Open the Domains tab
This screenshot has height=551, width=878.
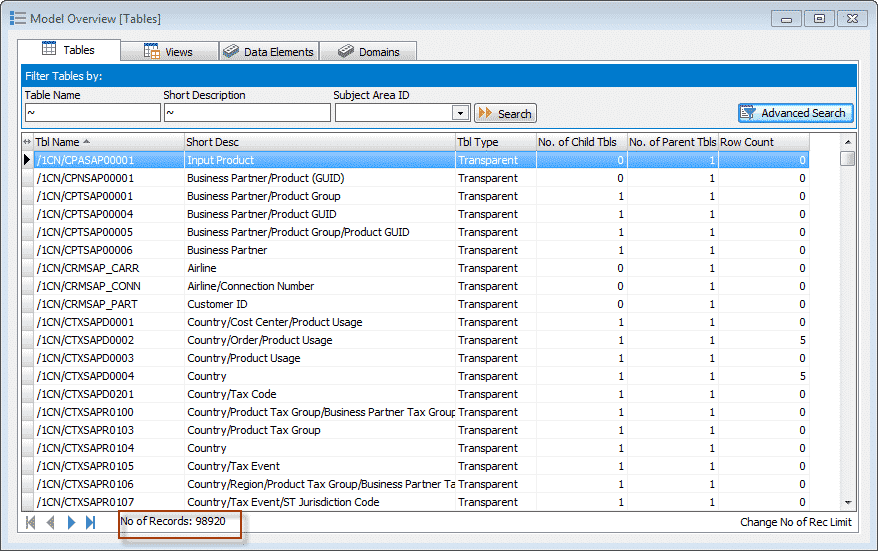[368, 52]
